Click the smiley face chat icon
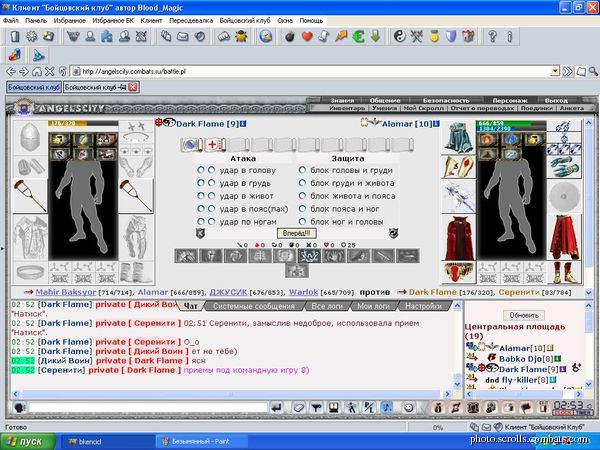This screenshot has width=600, height=450. pyautogui.click(x=409, y=408)
